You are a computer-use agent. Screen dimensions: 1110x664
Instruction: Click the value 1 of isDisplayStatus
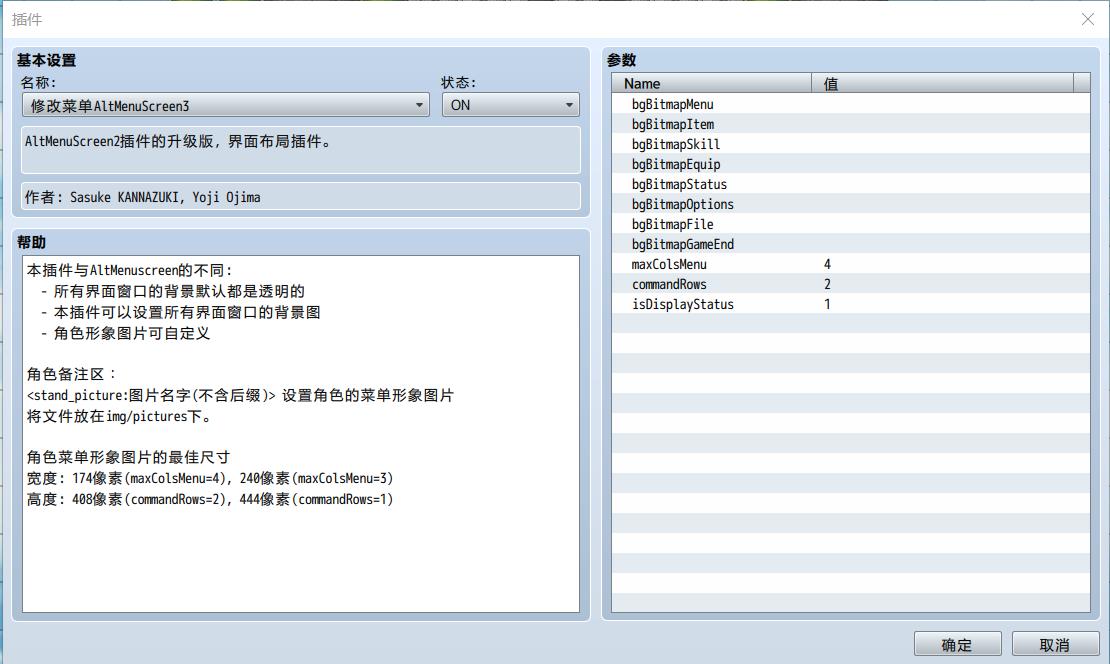[x=827, y=304]
